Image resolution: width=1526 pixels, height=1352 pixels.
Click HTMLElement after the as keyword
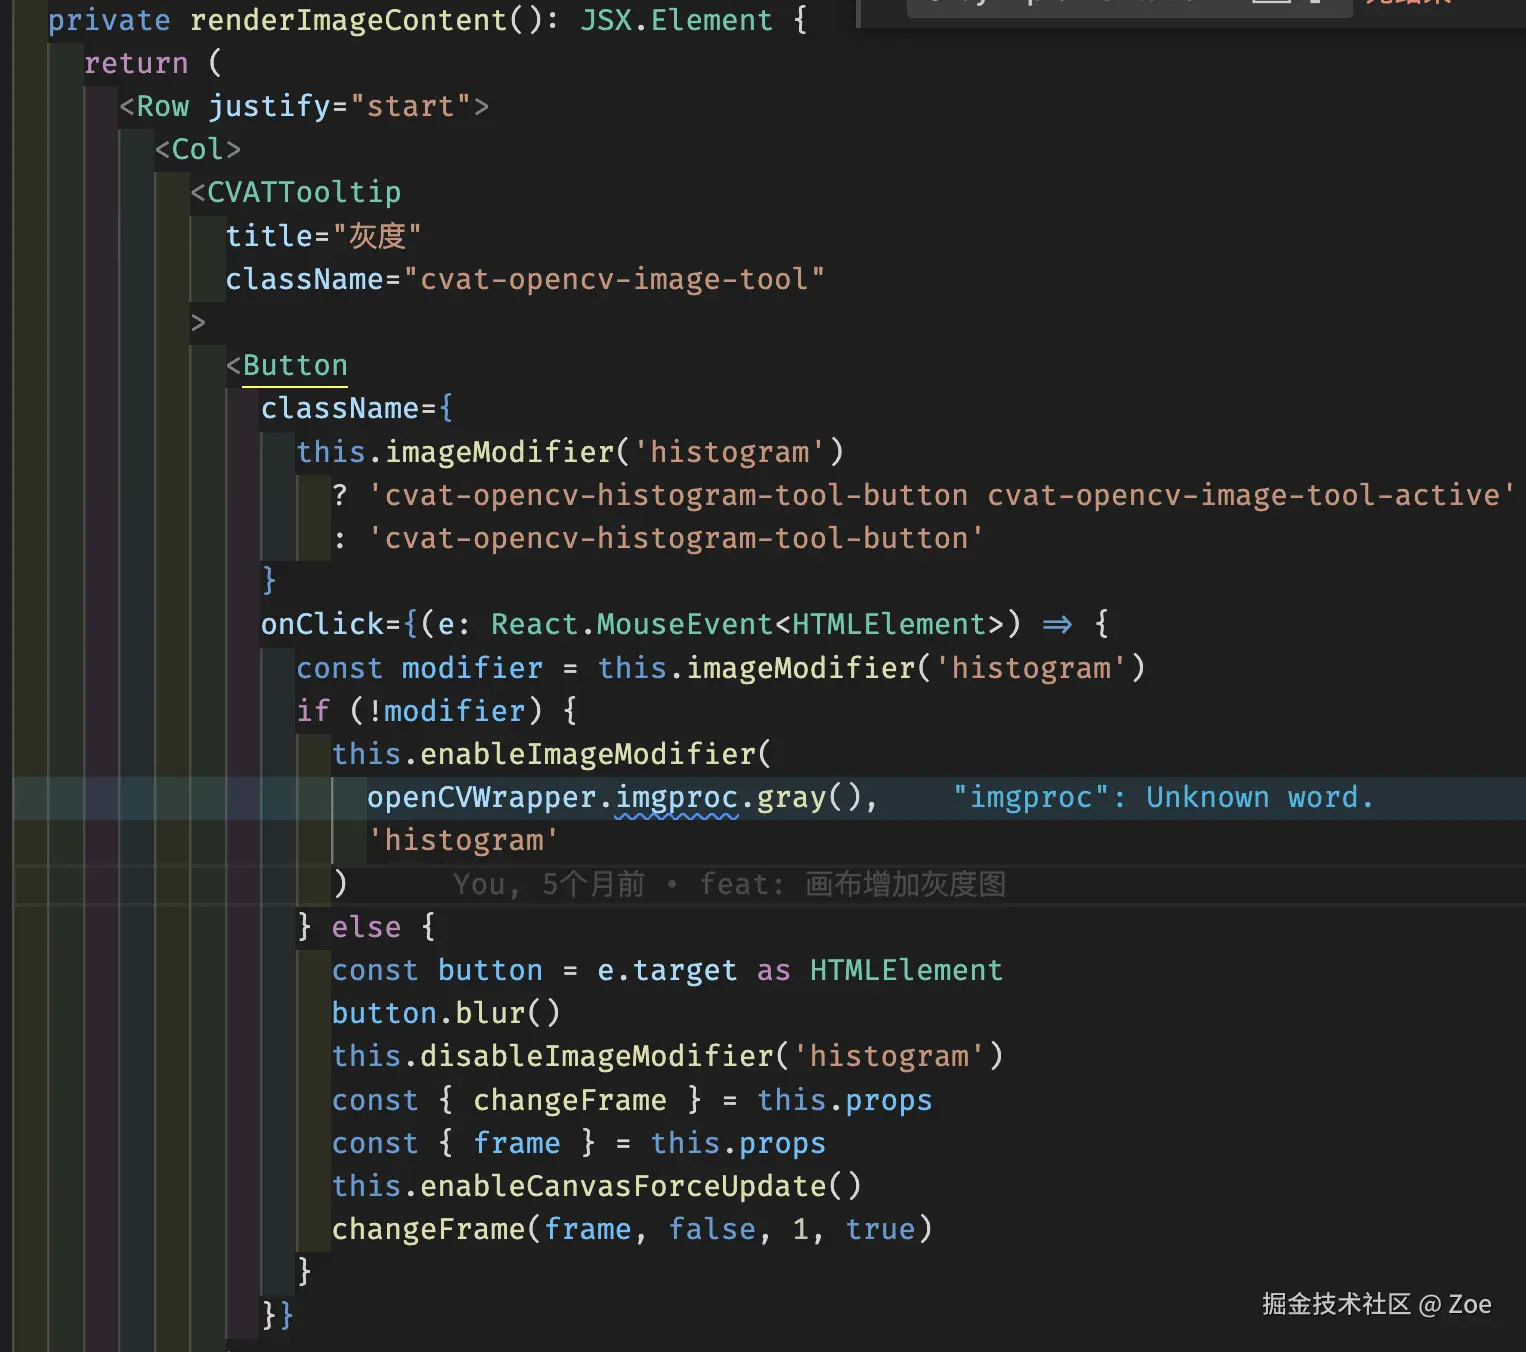[906, 970]
